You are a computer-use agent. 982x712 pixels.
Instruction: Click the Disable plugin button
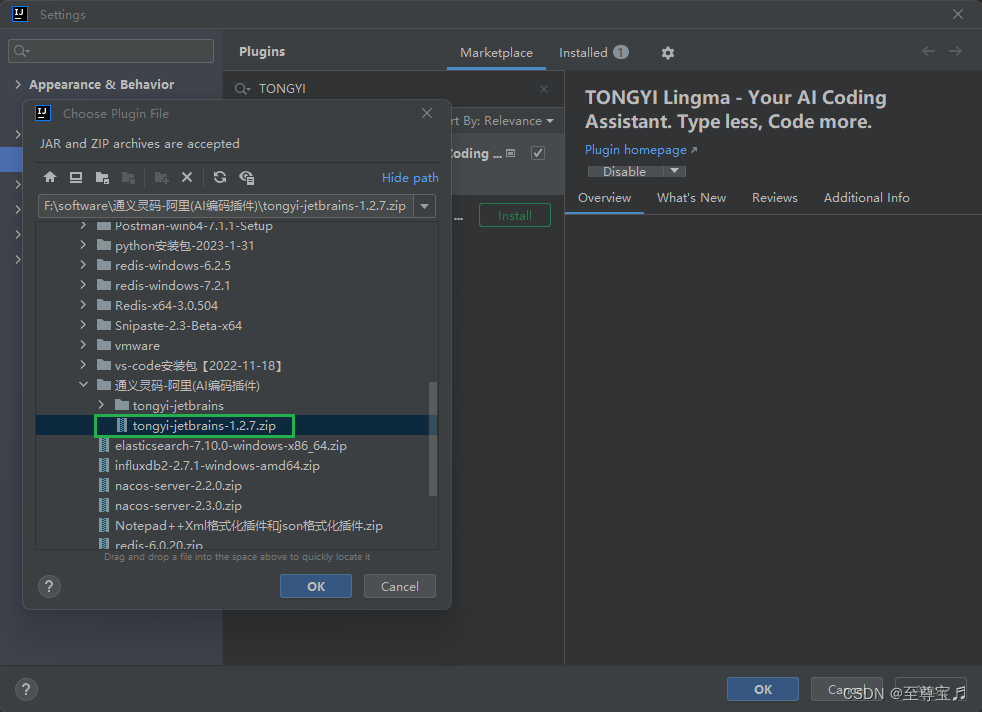625,171
